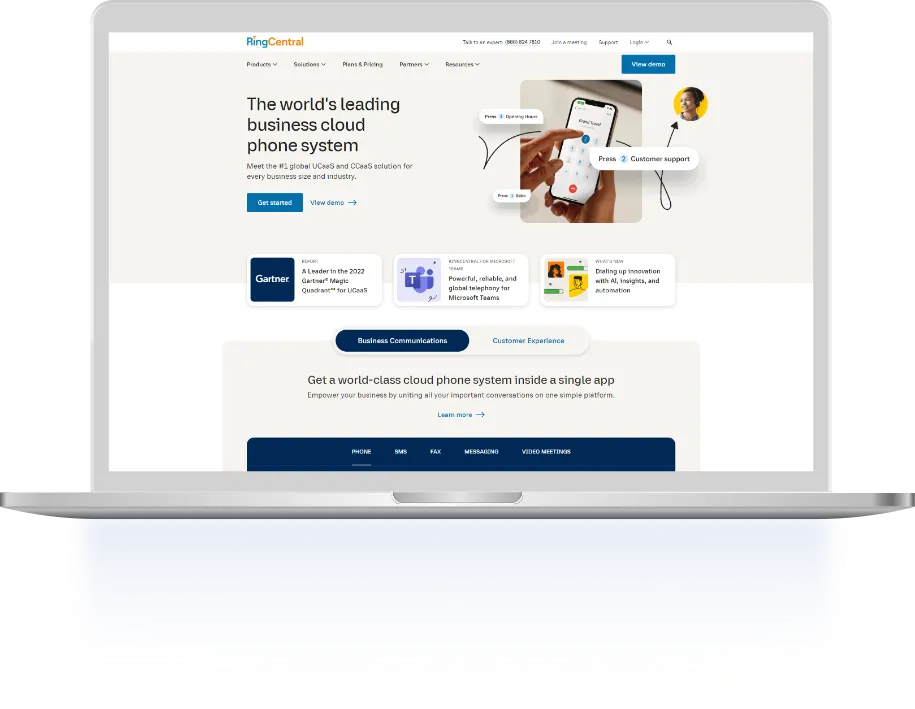Click the Press 2 Customer support bubble

[644, 159]
